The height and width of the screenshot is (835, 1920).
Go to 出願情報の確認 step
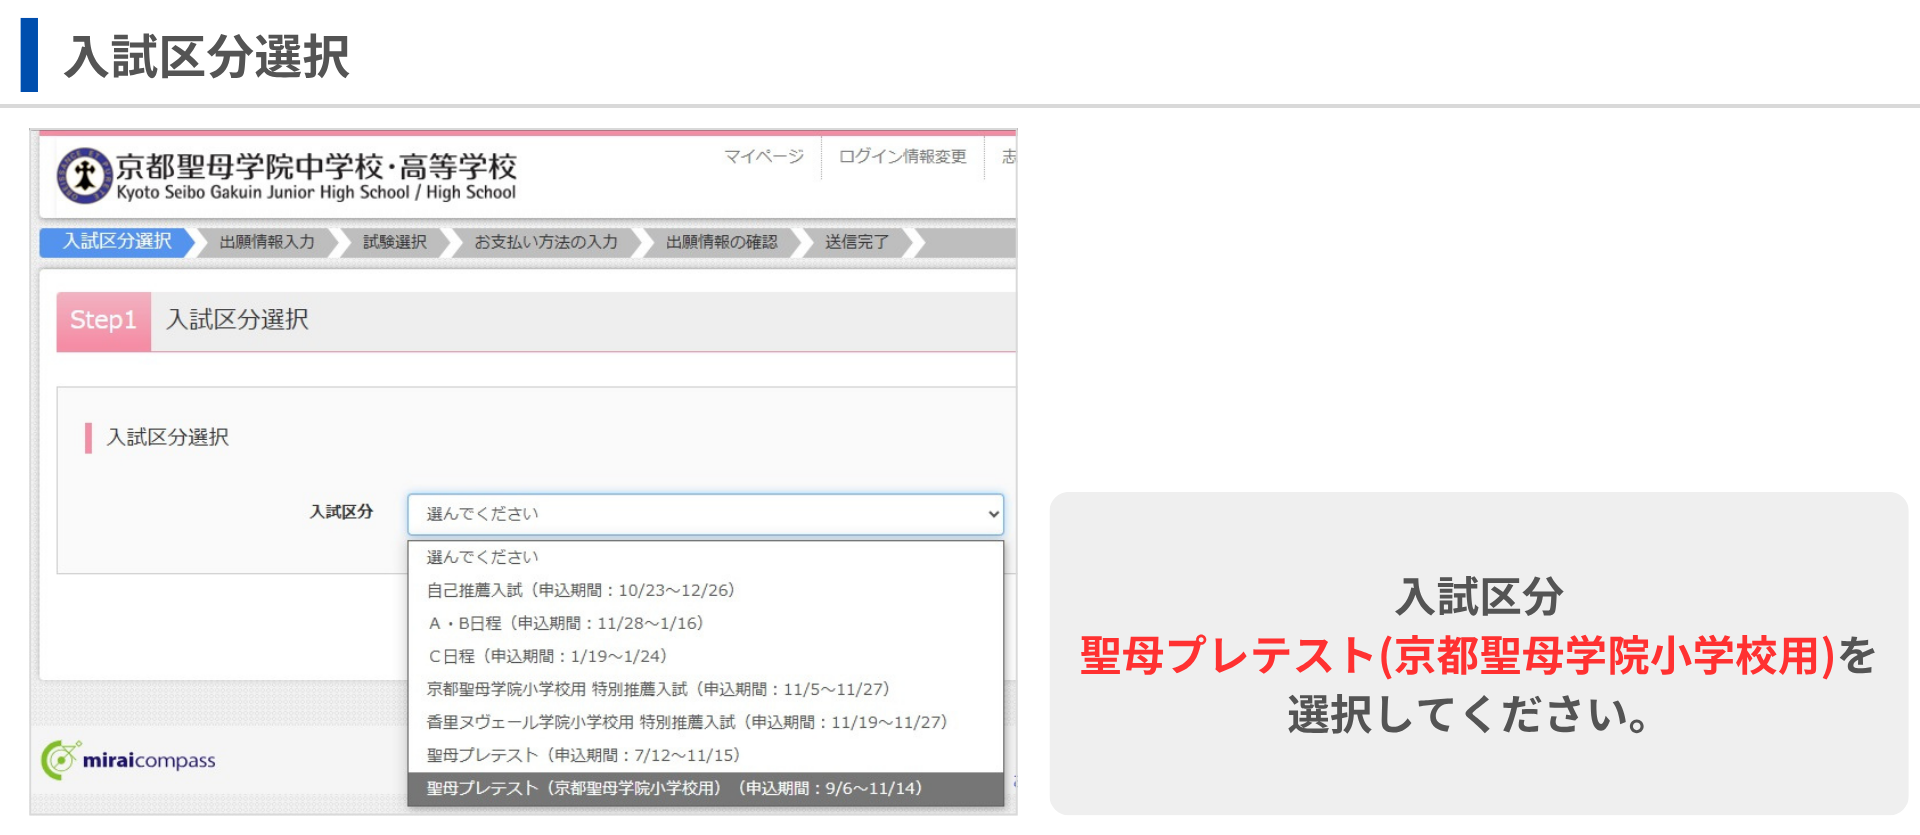[x=721, y=242]
